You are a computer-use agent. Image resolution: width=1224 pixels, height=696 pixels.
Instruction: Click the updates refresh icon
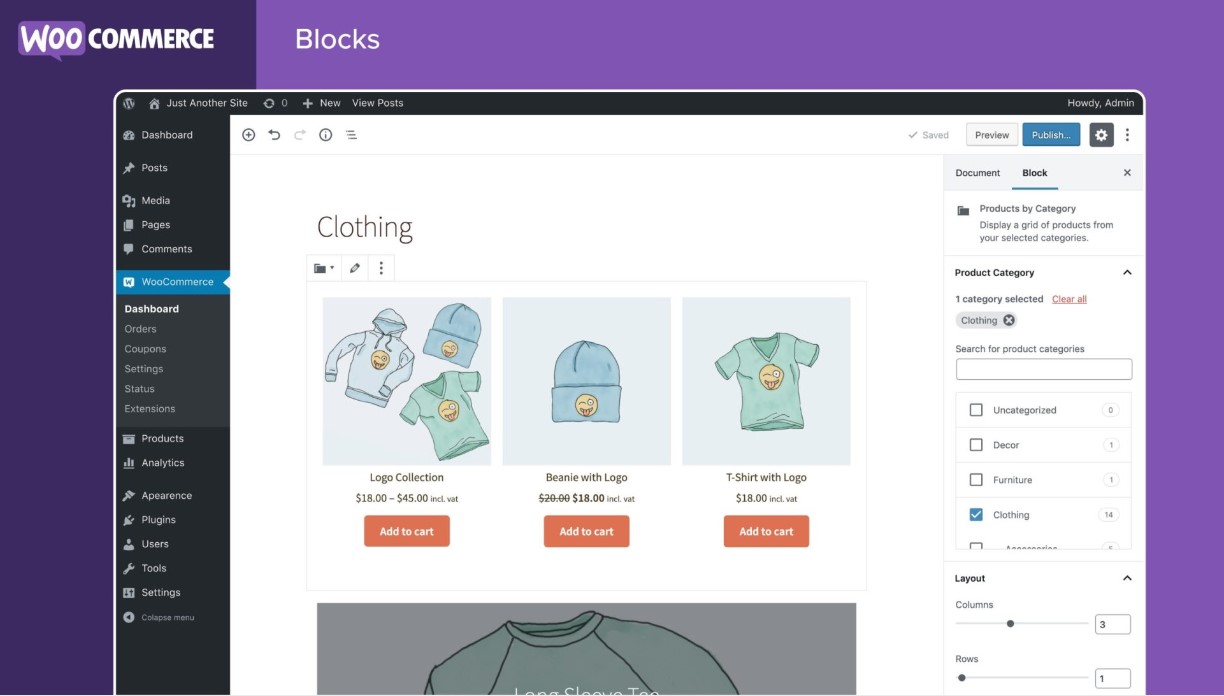pos(268,103)
